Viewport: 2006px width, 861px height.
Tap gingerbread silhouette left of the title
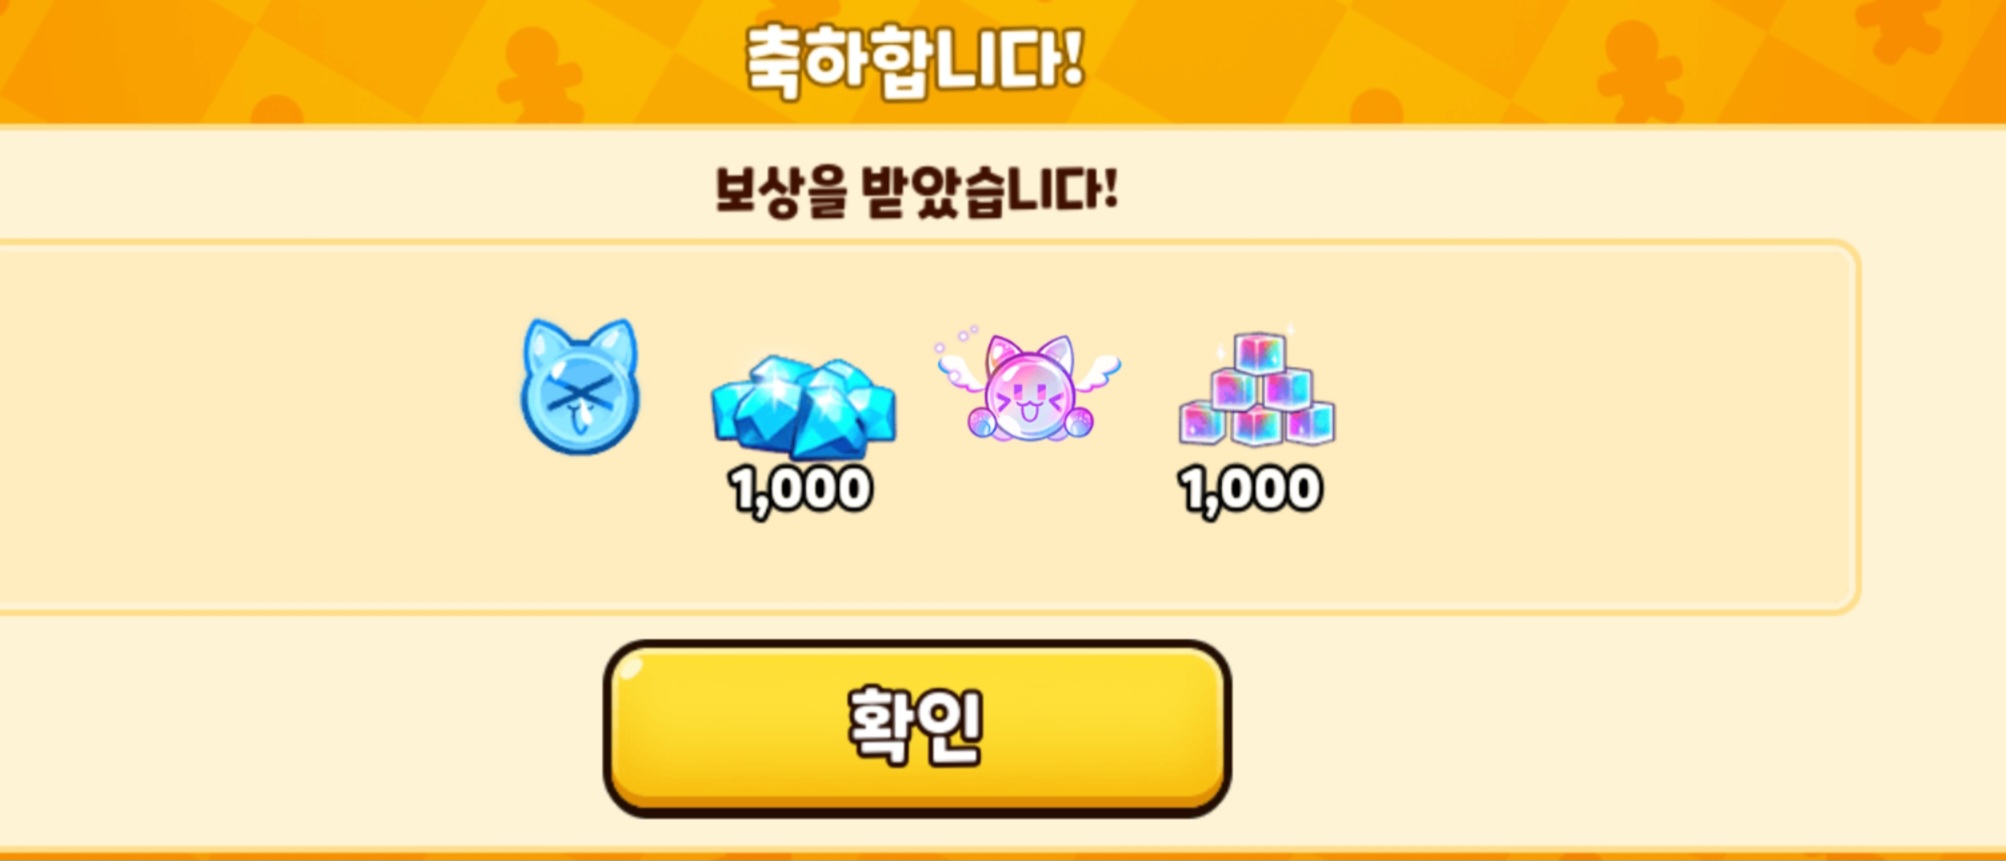(540, 72)
